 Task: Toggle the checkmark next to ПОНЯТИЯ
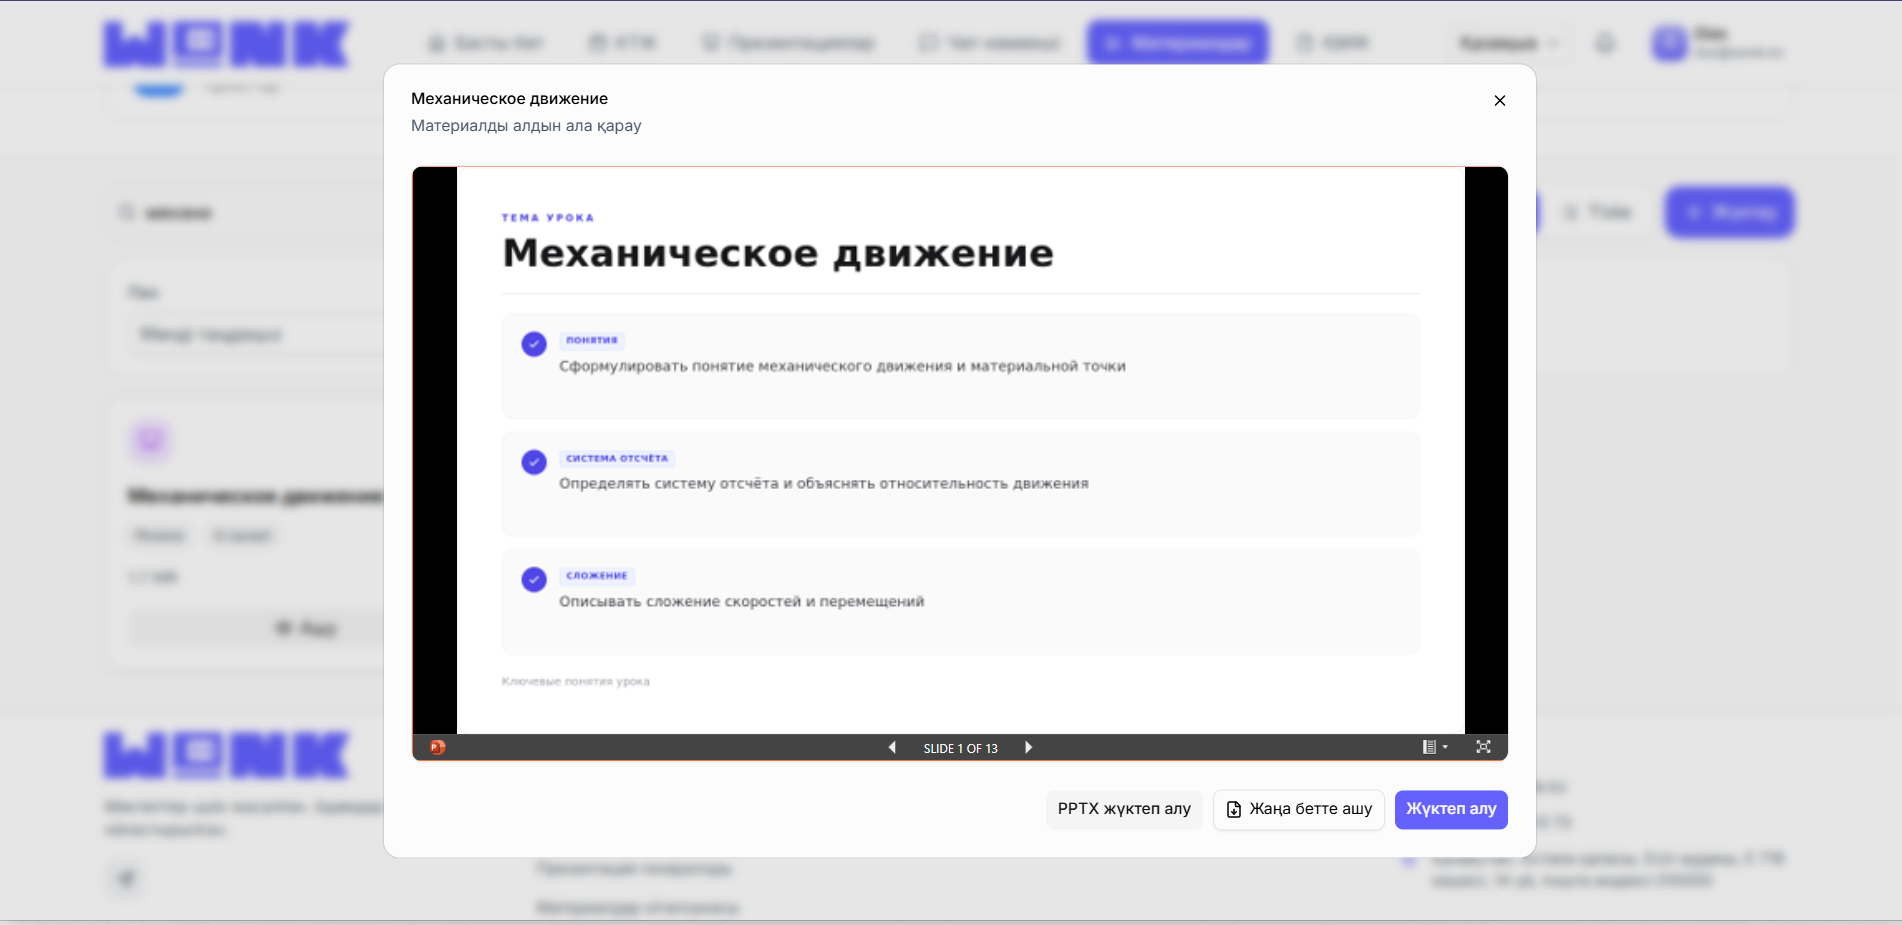tap(533, 343)
